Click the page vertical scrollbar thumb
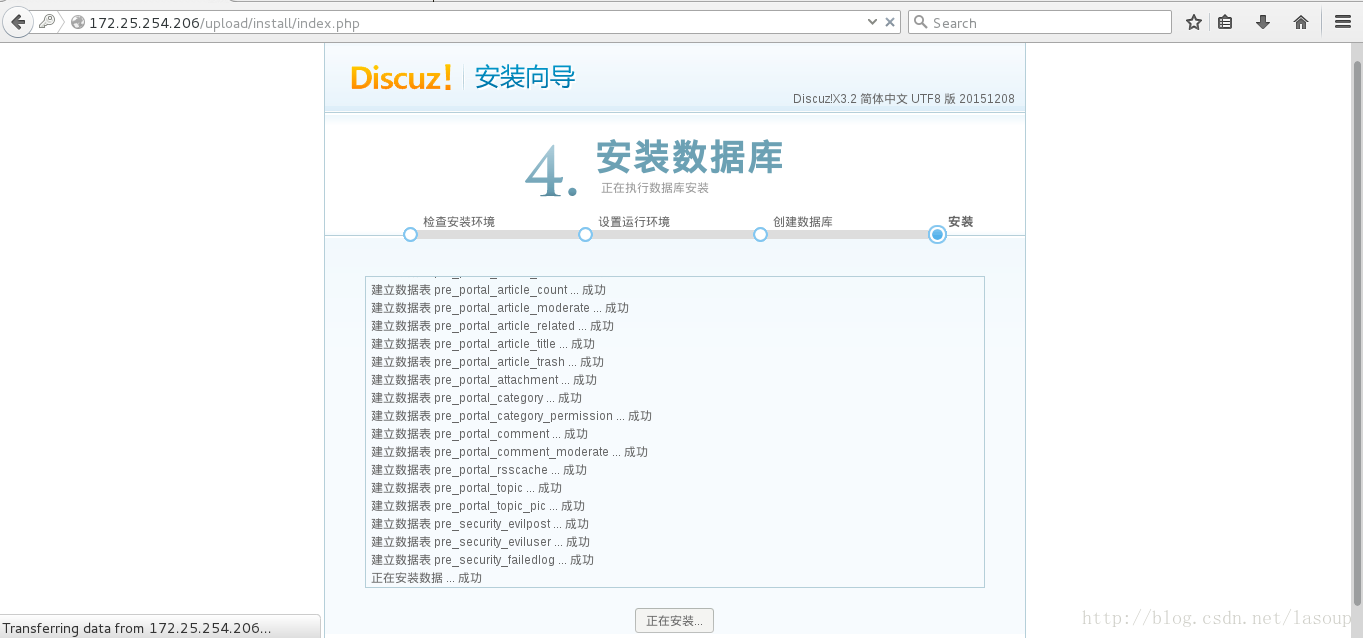 [x=1356, y=335]
